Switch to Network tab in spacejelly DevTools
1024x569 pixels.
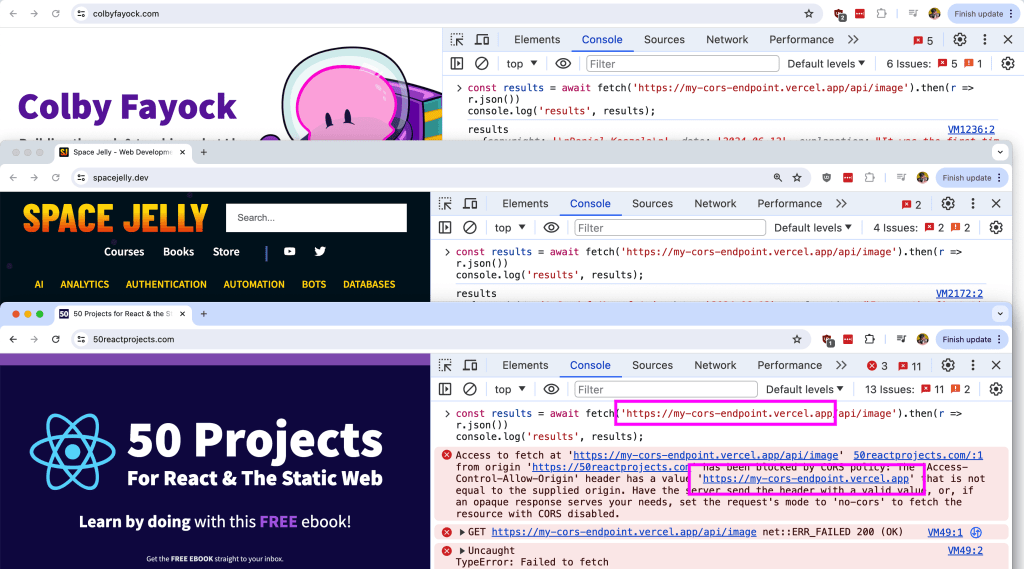click(715, 204)
